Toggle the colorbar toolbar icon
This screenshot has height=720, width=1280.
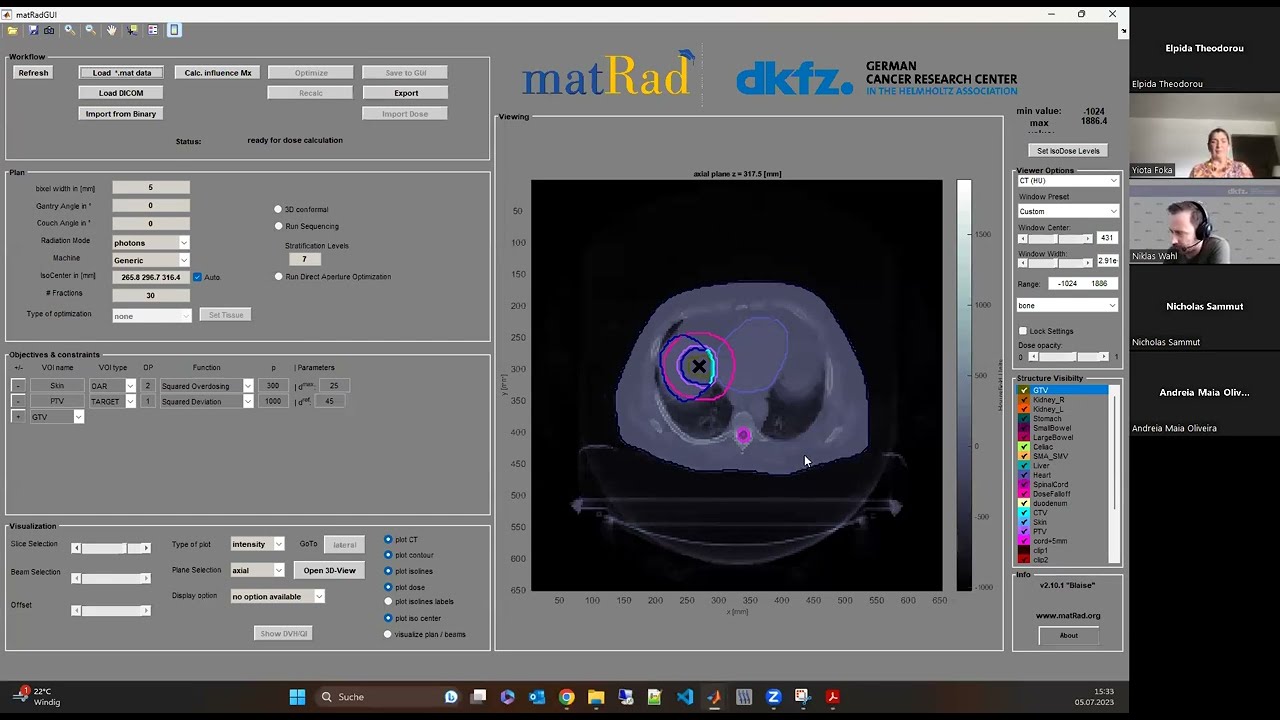coord(174,30)
